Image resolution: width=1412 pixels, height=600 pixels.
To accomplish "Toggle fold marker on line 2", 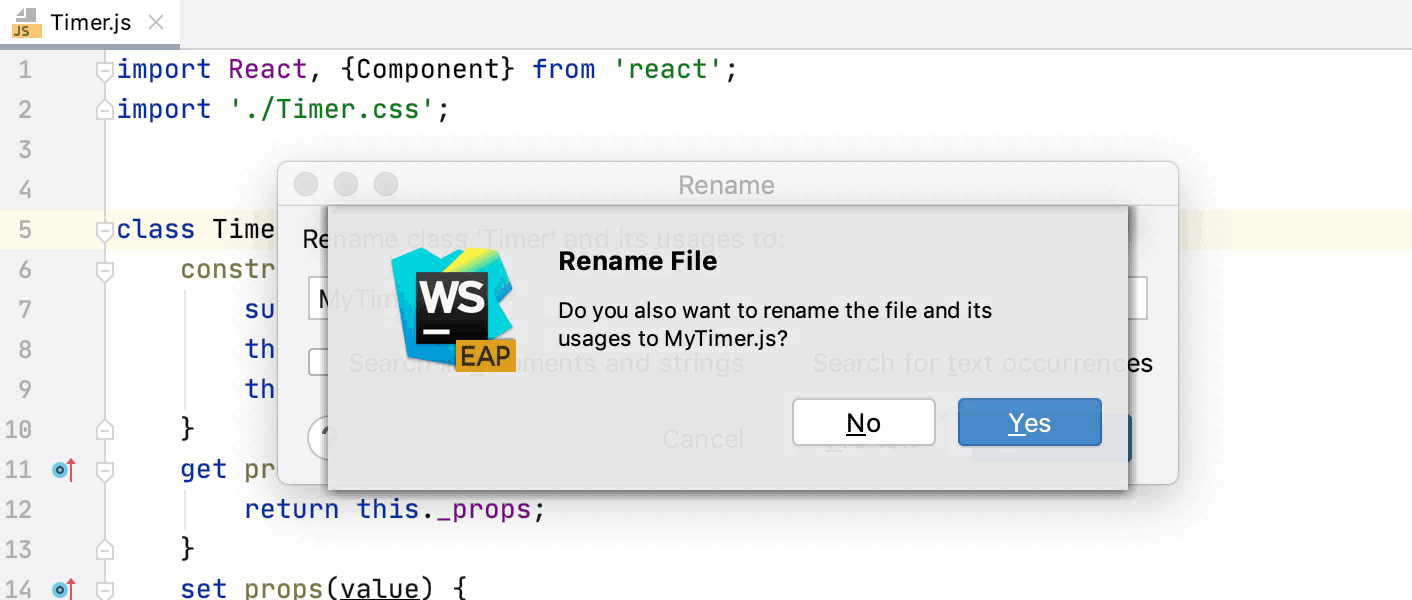I will 105,110.
